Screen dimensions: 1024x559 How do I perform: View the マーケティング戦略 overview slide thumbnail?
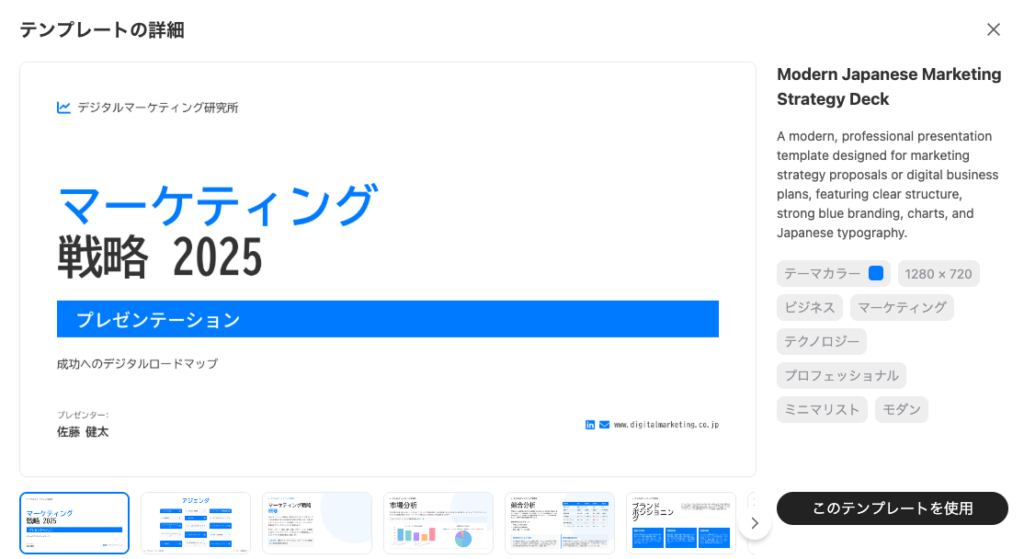click(x=317, y=523)
